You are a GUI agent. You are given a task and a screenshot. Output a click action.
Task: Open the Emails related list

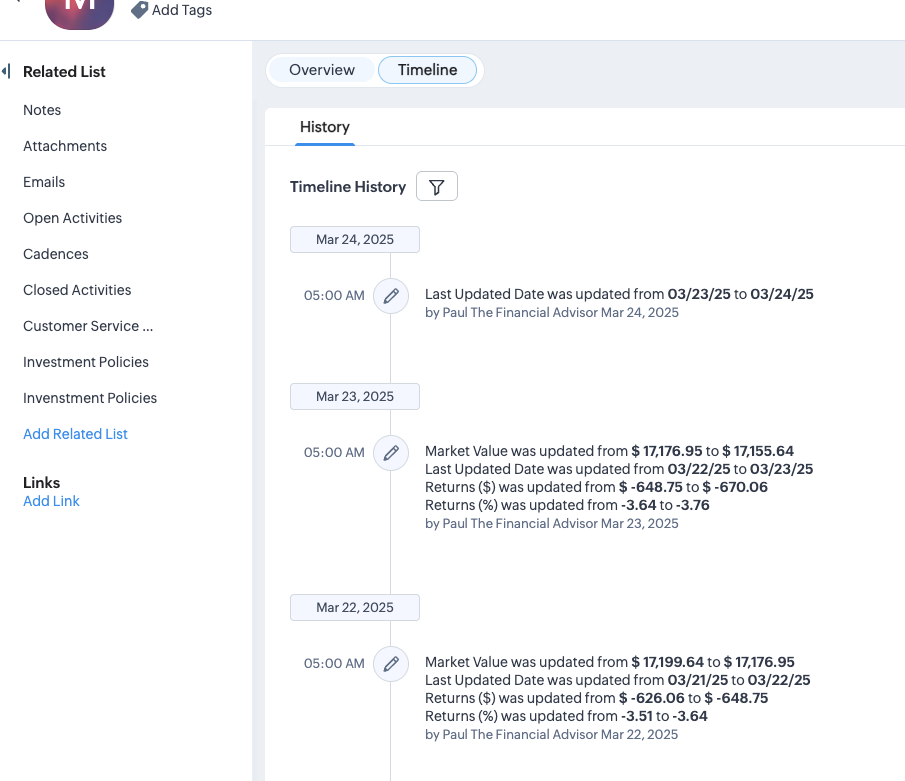click(44, 182)
